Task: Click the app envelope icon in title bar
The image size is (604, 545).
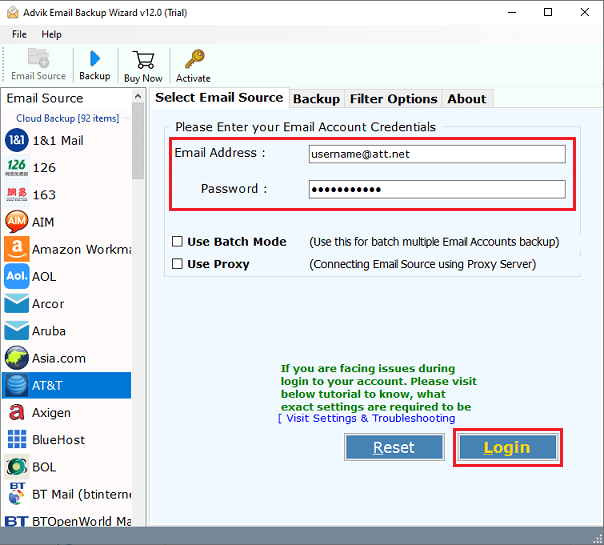Action: (x=13, y=13)
